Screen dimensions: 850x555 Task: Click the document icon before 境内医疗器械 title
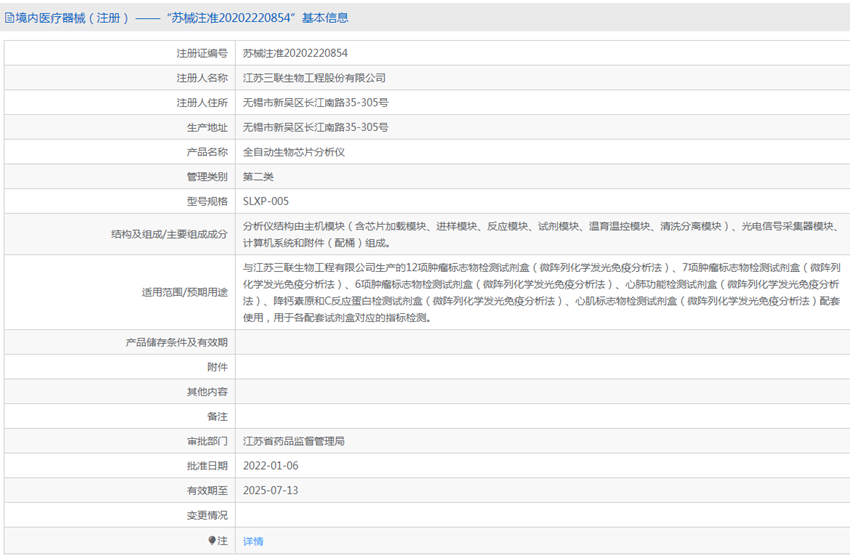coord(9,18)
